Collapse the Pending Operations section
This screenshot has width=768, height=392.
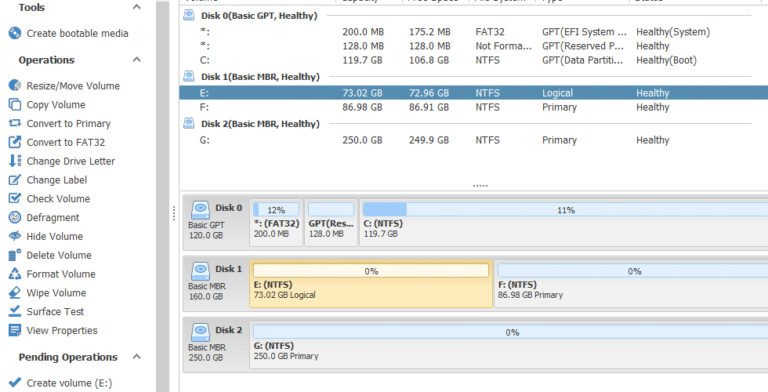click(137, 357)
